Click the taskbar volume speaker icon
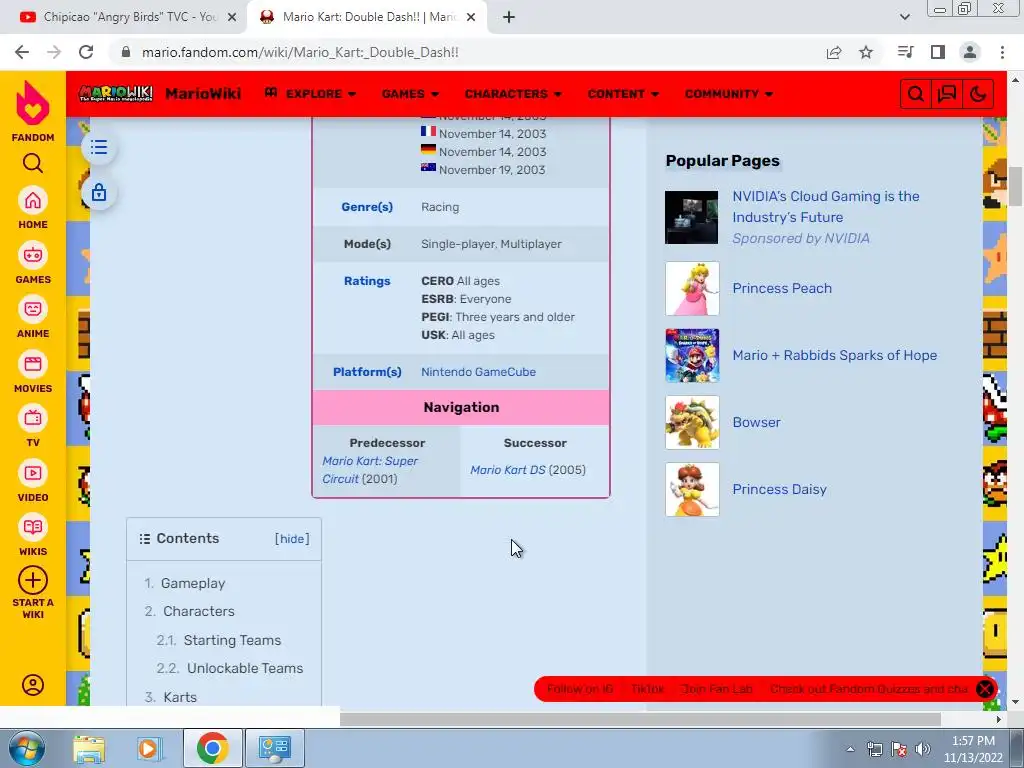This screenshot has width=1024, height=768. click(923, 749)
